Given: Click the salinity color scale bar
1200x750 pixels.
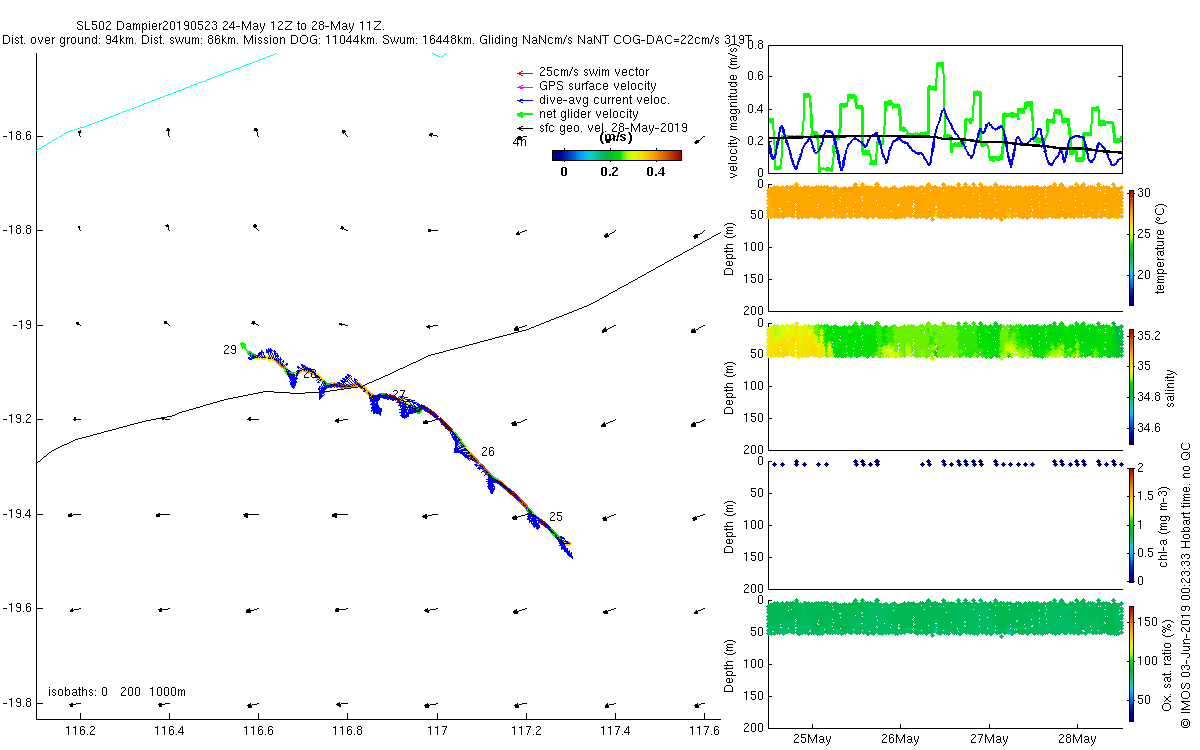Looking at the screenshot, I should [1131, 386].
